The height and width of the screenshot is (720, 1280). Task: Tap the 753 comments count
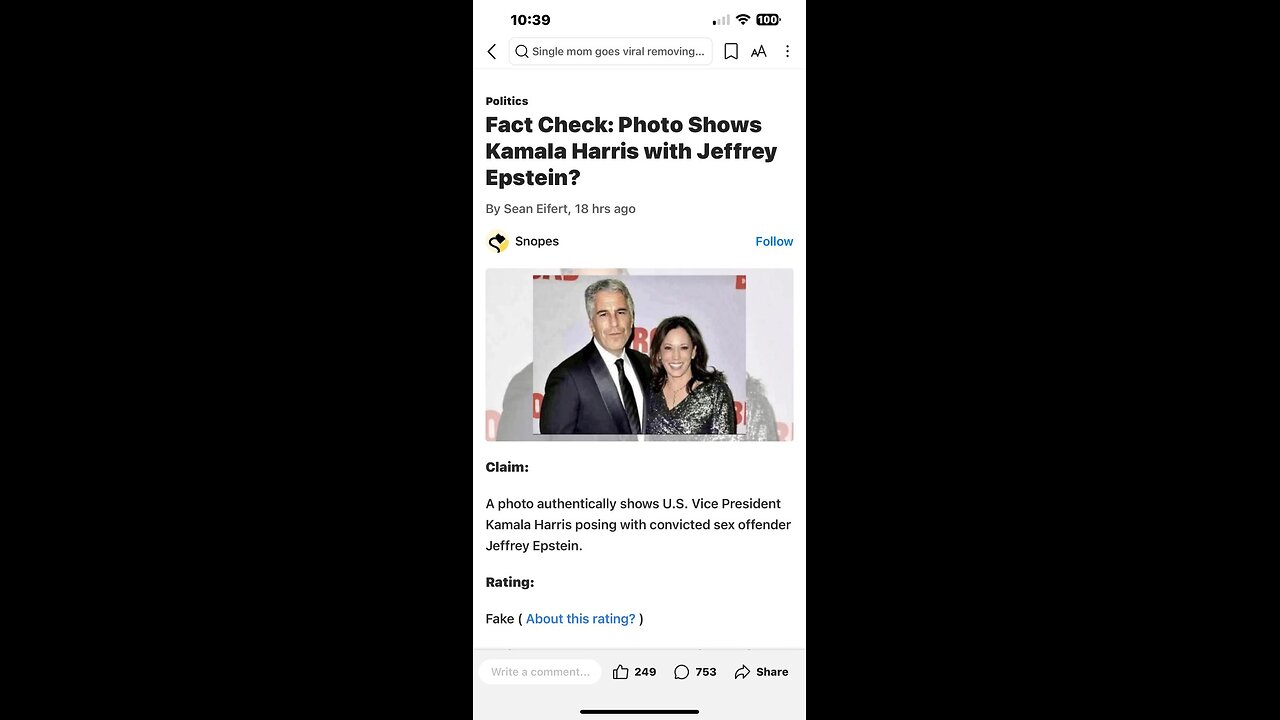[706, 672]
